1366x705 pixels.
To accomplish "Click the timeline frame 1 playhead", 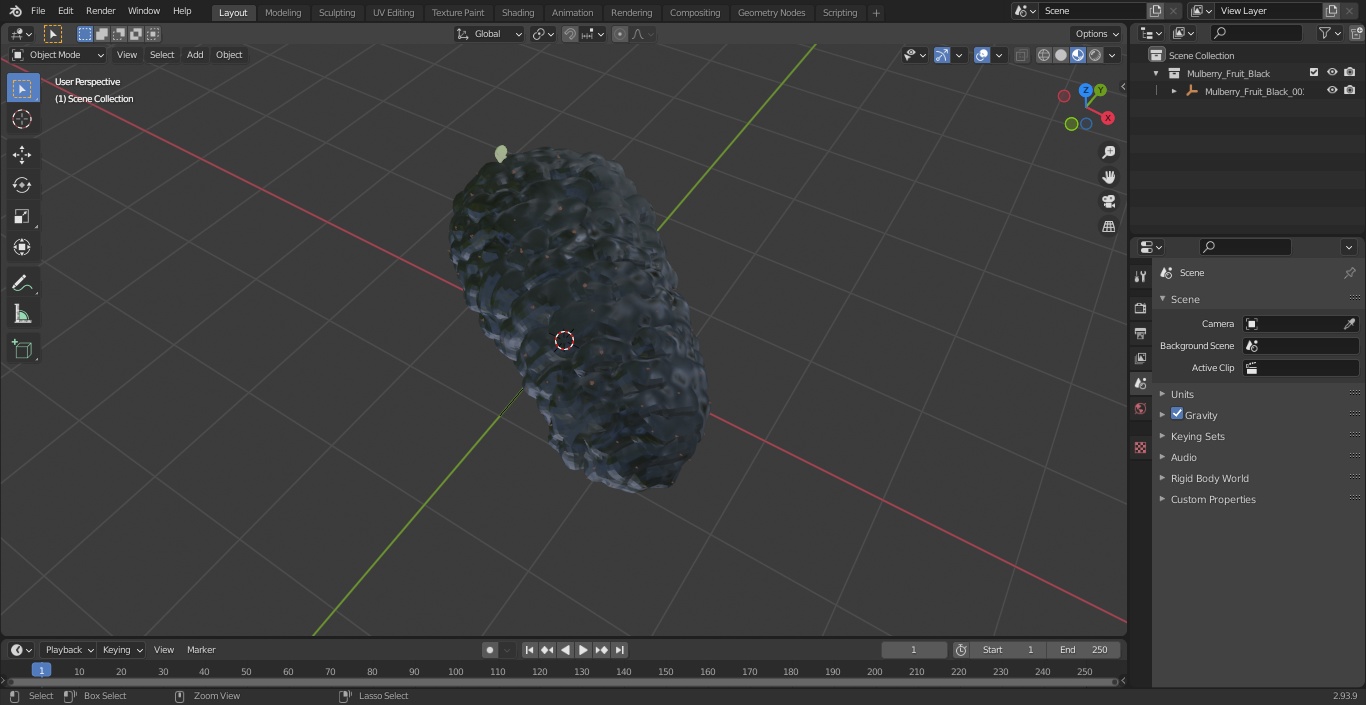I will [x=41, y=671].
